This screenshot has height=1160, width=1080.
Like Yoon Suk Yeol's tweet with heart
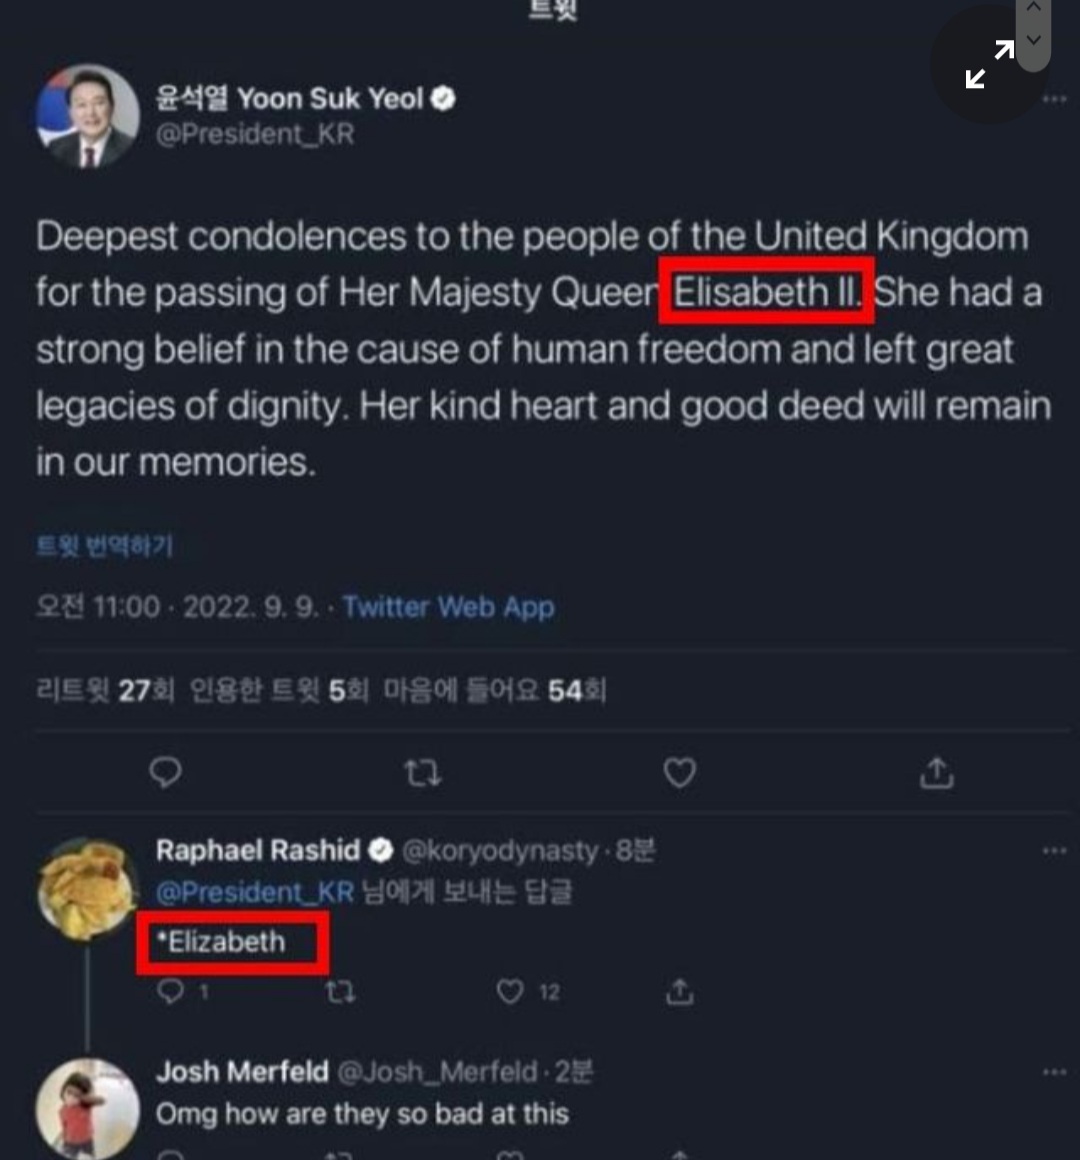[x=679, y=773]
